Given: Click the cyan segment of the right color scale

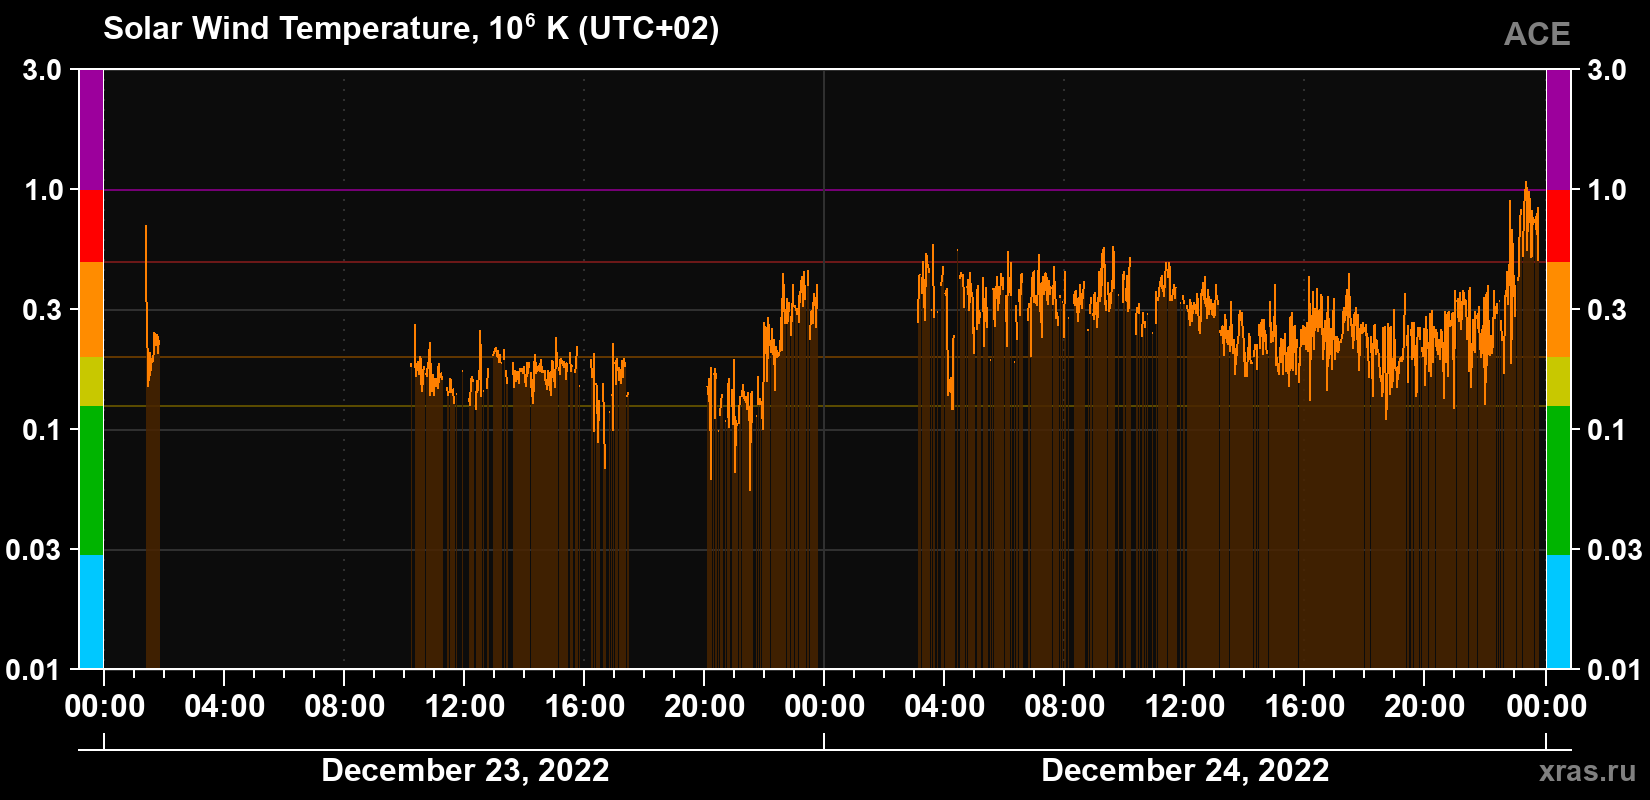Looking at the screenshot, I should pos(1558,612).
